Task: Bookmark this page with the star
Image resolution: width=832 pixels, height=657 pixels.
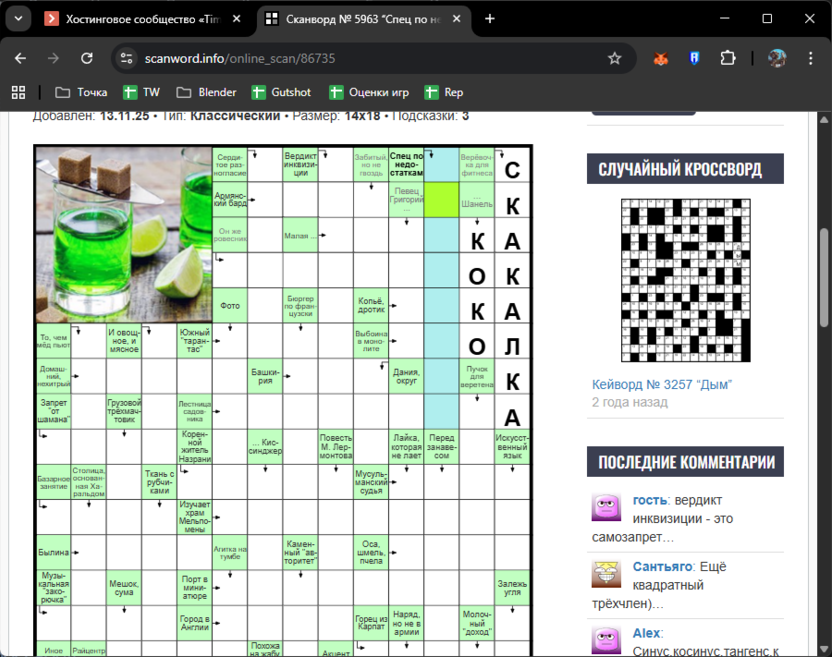Action: pos(614,58)
